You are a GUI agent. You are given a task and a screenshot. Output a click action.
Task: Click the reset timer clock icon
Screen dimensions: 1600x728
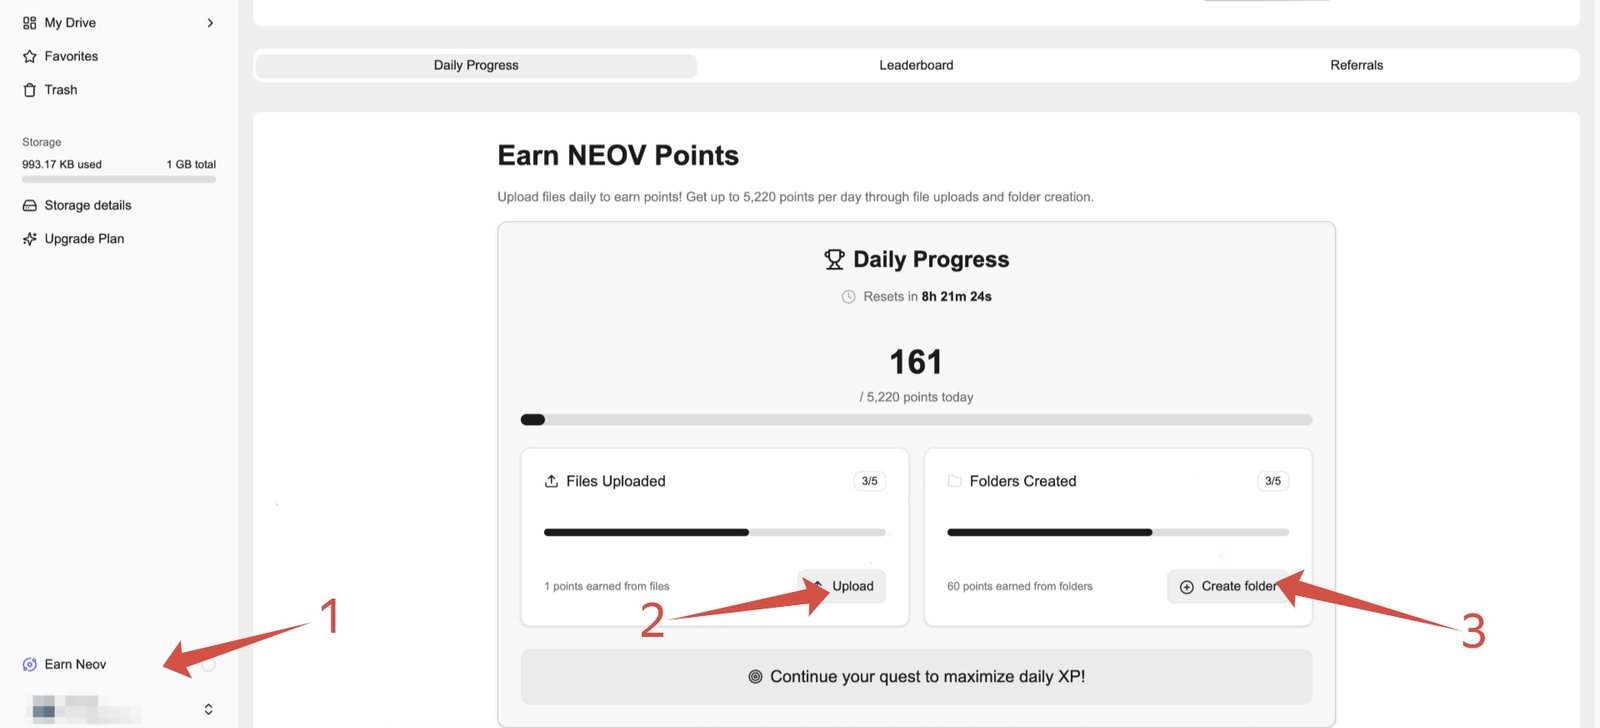[849, 297]
